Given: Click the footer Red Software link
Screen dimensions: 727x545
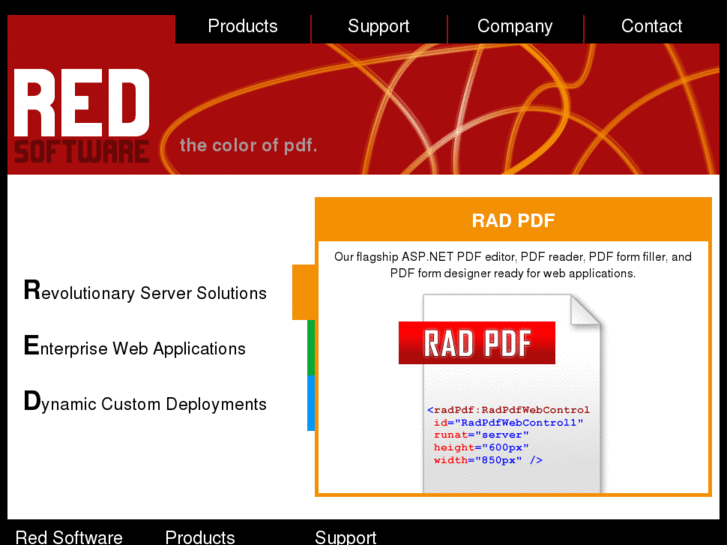Looking at the screenshot, I should [69, 538].
